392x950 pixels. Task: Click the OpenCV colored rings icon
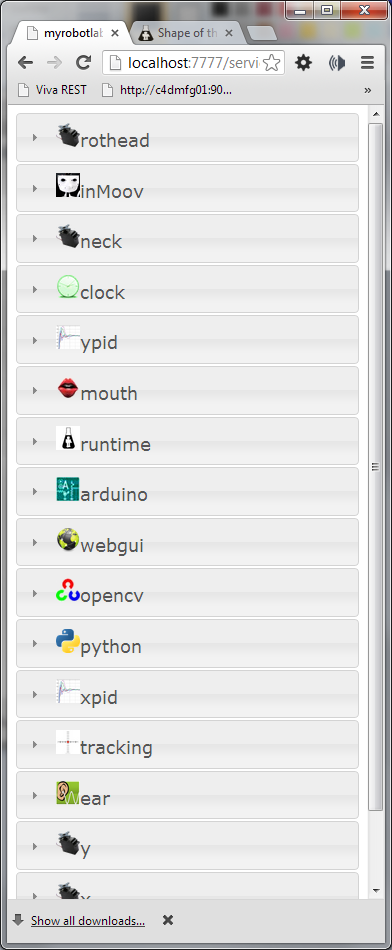point(68,590)
